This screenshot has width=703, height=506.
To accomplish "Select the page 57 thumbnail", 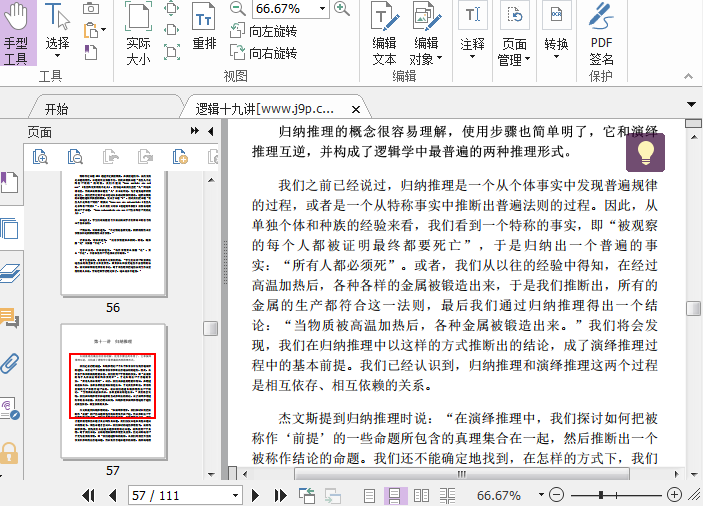I will pyautogui.click(x=113, y=391).
